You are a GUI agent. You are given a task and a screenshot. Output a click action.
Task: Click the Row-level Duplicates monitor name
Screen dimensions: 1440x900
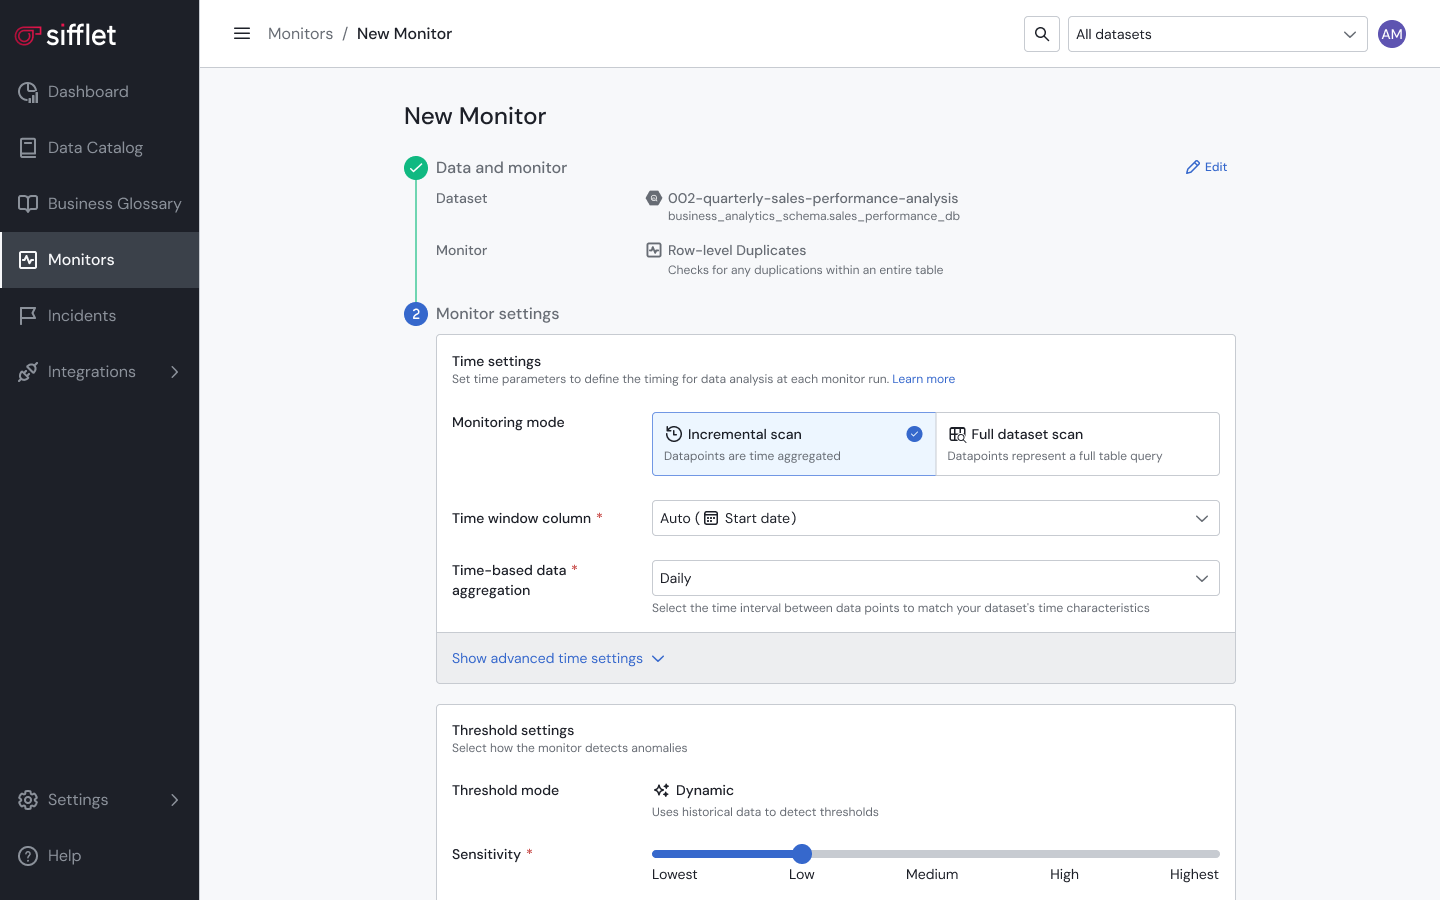[x=737, y=250]
